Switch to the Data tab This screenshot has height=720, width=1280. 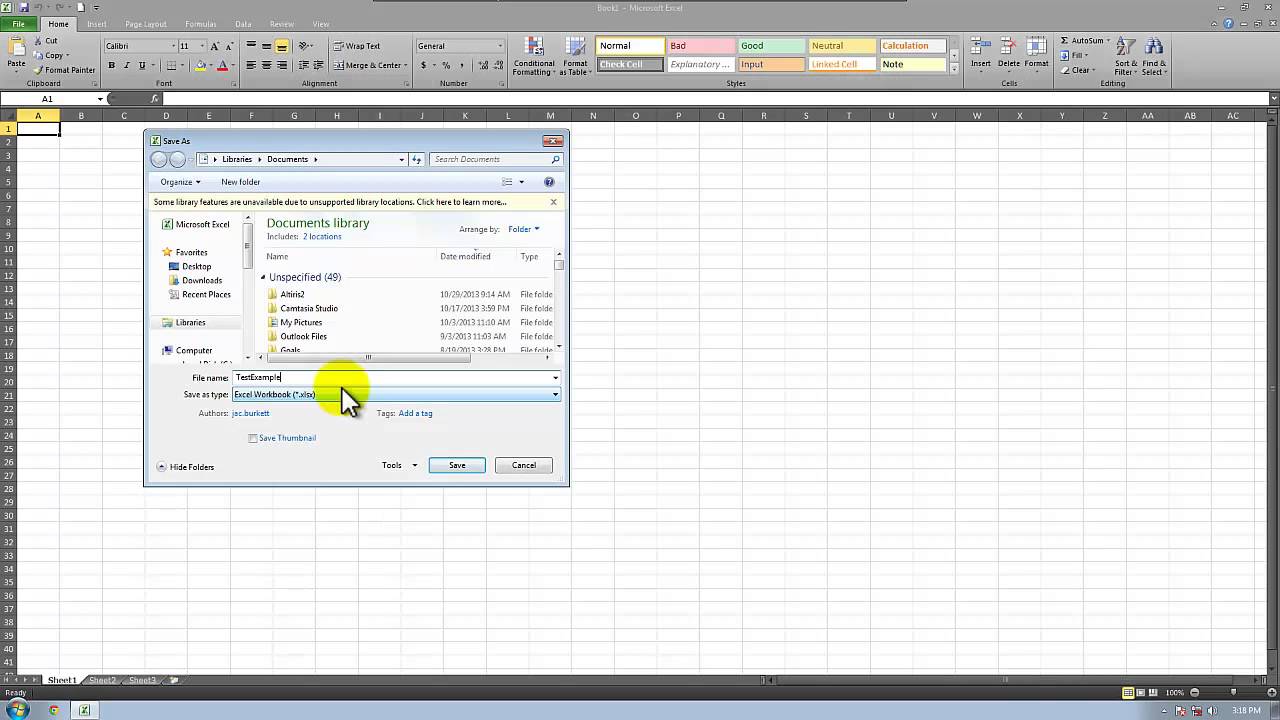pyautogui.click(x=243, y=24)
